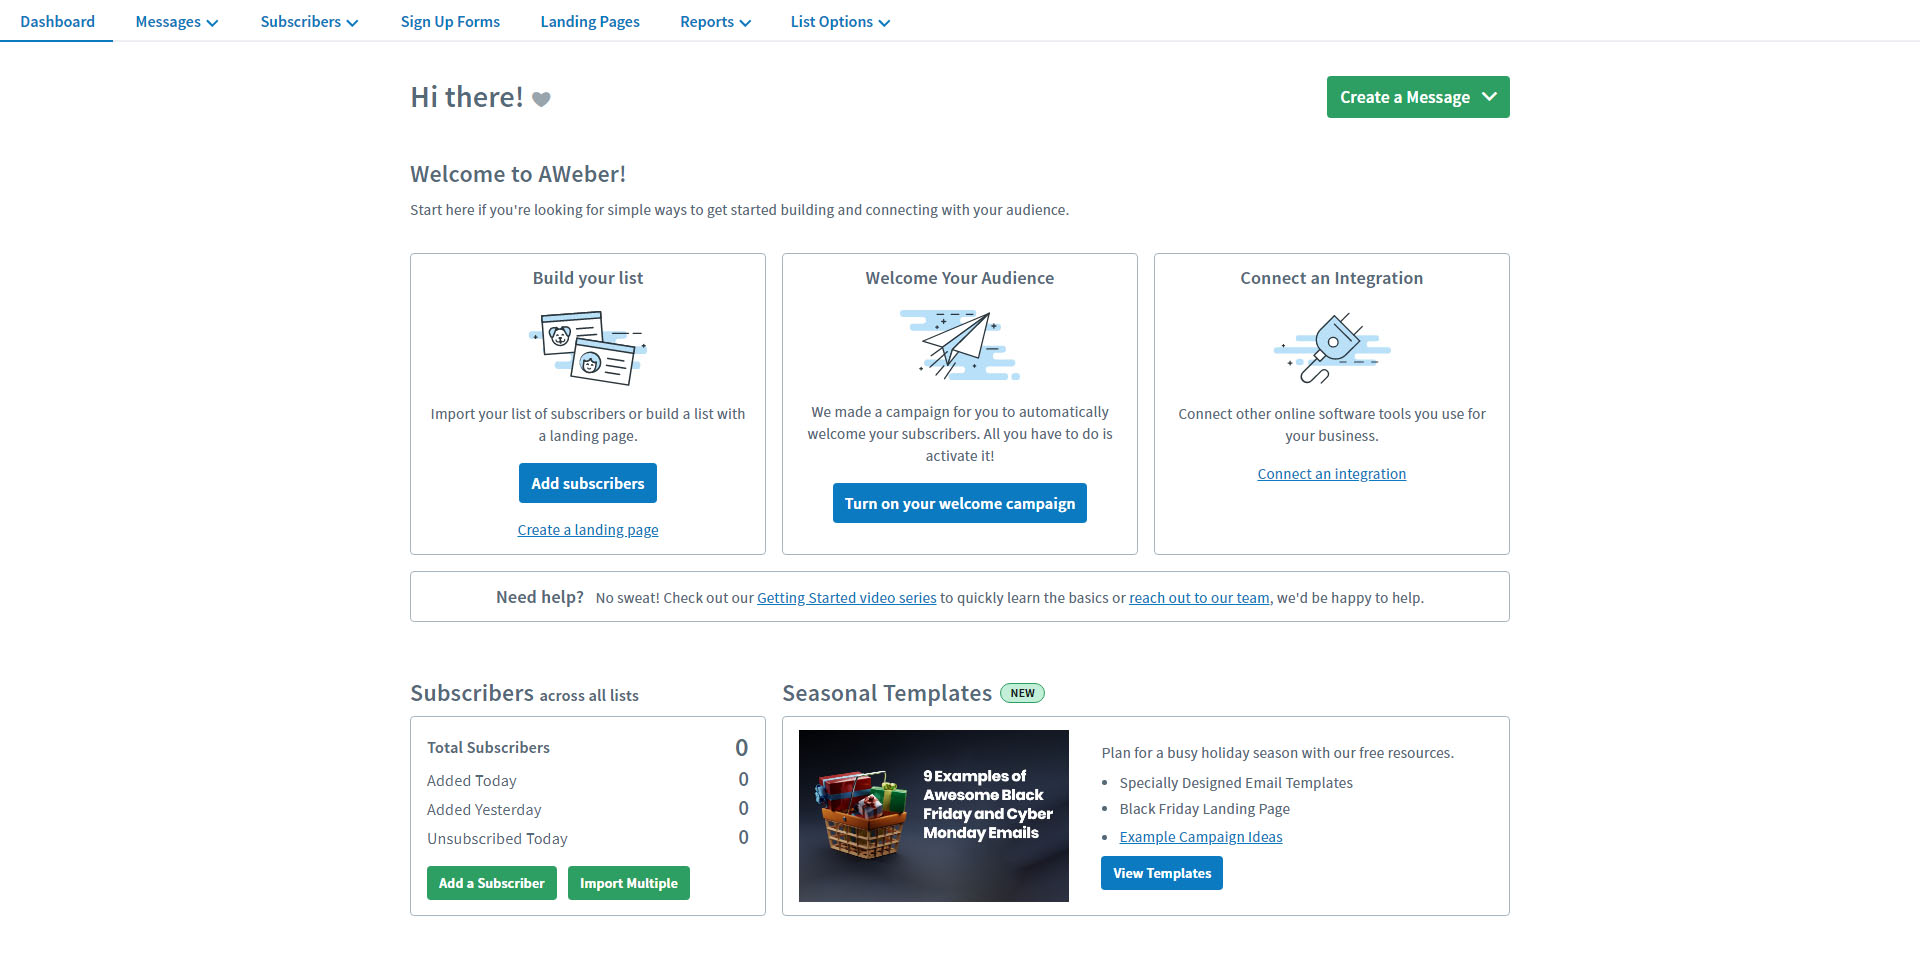
Task: Follow the Connect an integration link
Action: pos(1332,474)
